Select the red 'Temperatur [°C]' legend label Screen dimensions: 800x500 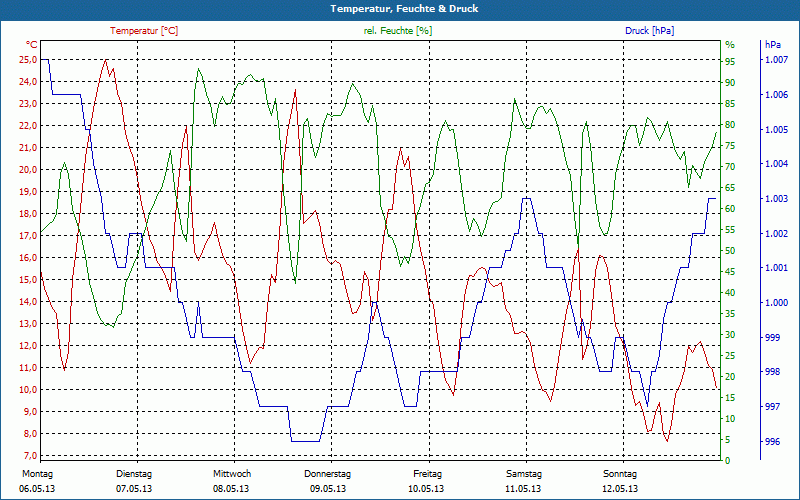pyautogui.click(x=144, y=31)
